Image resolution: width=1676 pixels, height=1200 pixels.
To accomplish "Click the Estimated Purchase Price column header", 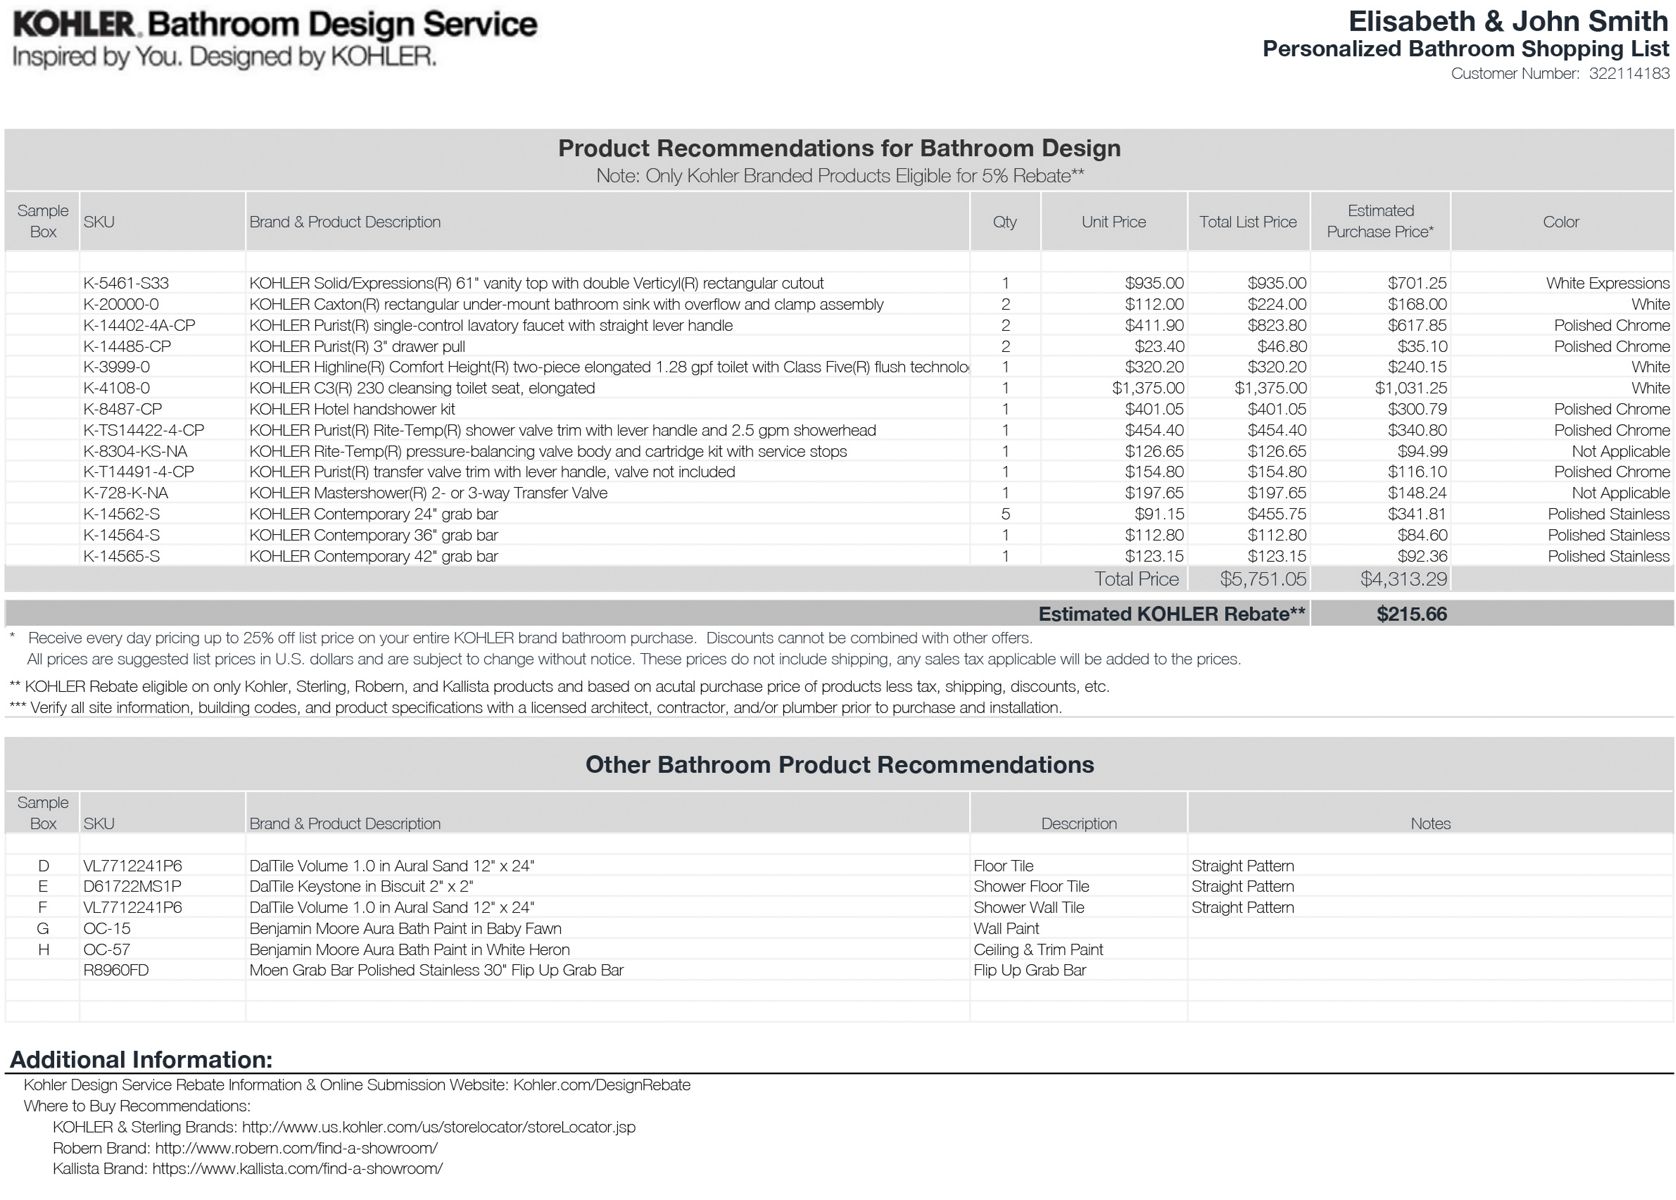I will pyautogui.click(x=1380, y=221).
